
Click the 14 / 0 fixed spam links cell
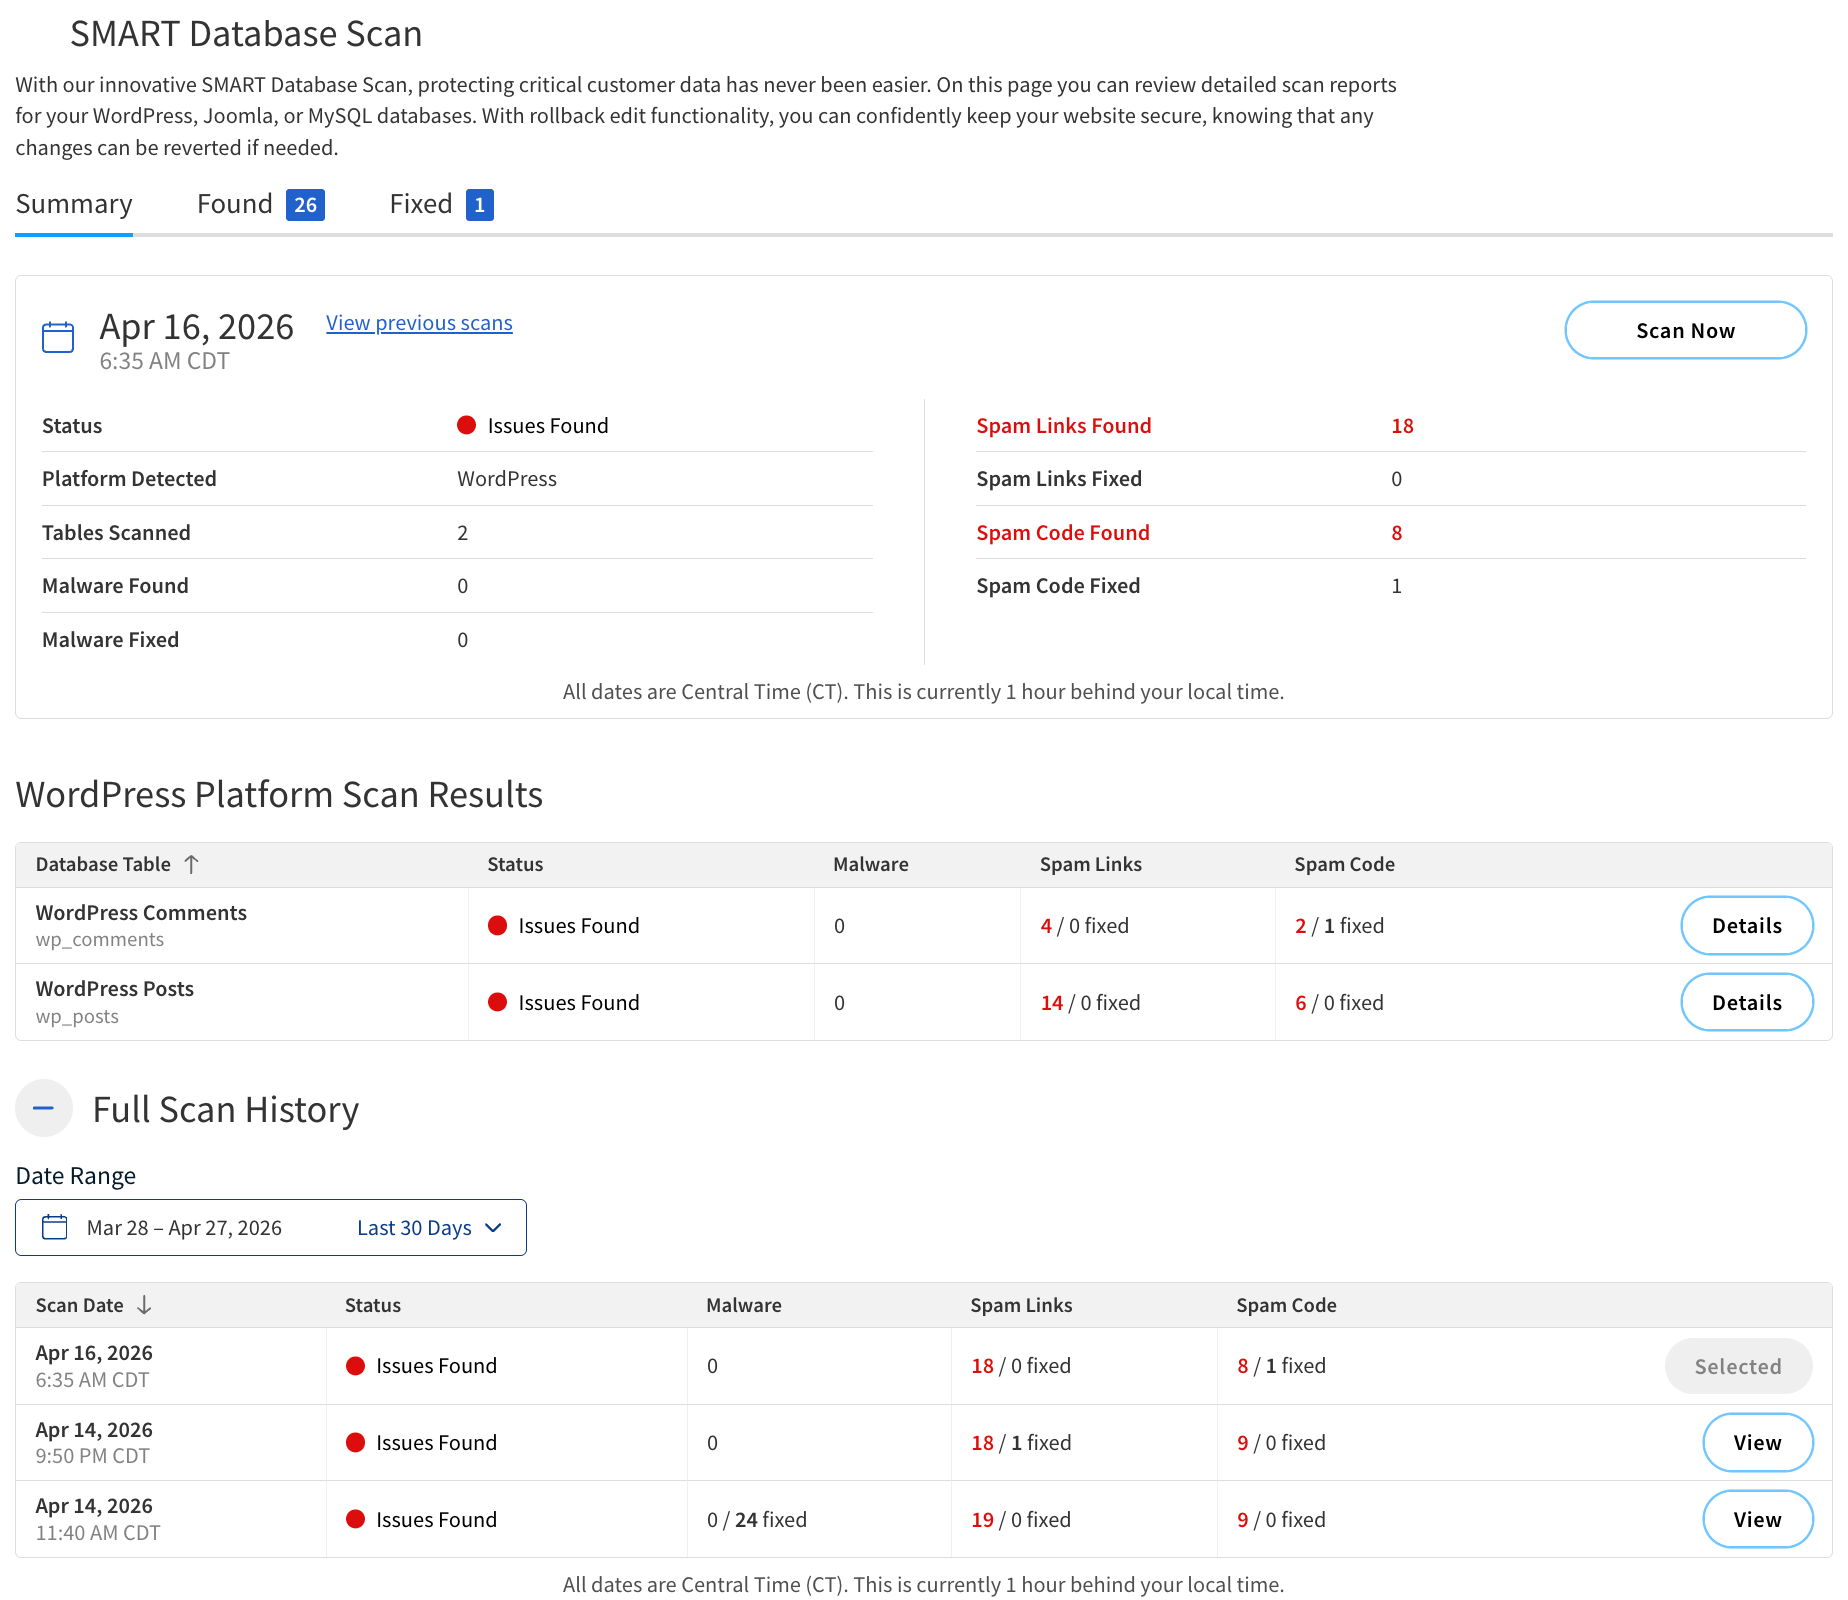[1090, 1002]
